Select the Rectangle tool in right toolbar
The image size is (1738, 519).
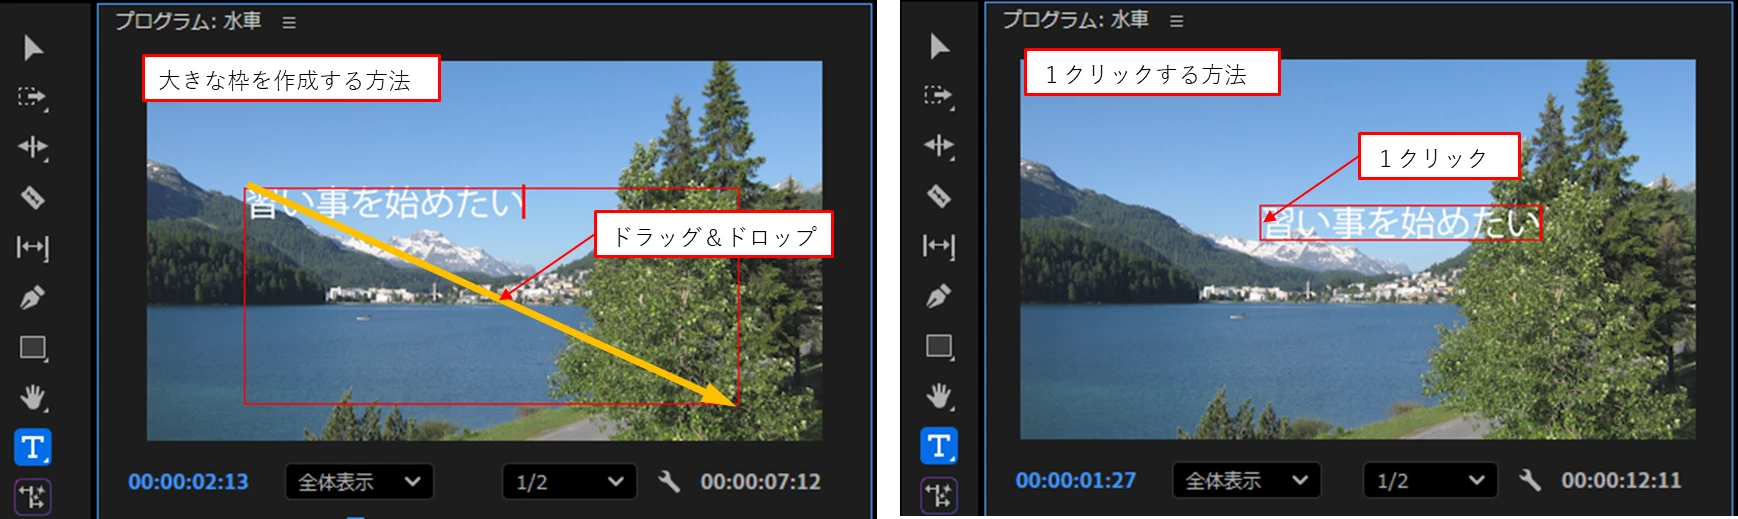[x=939, y=346]
